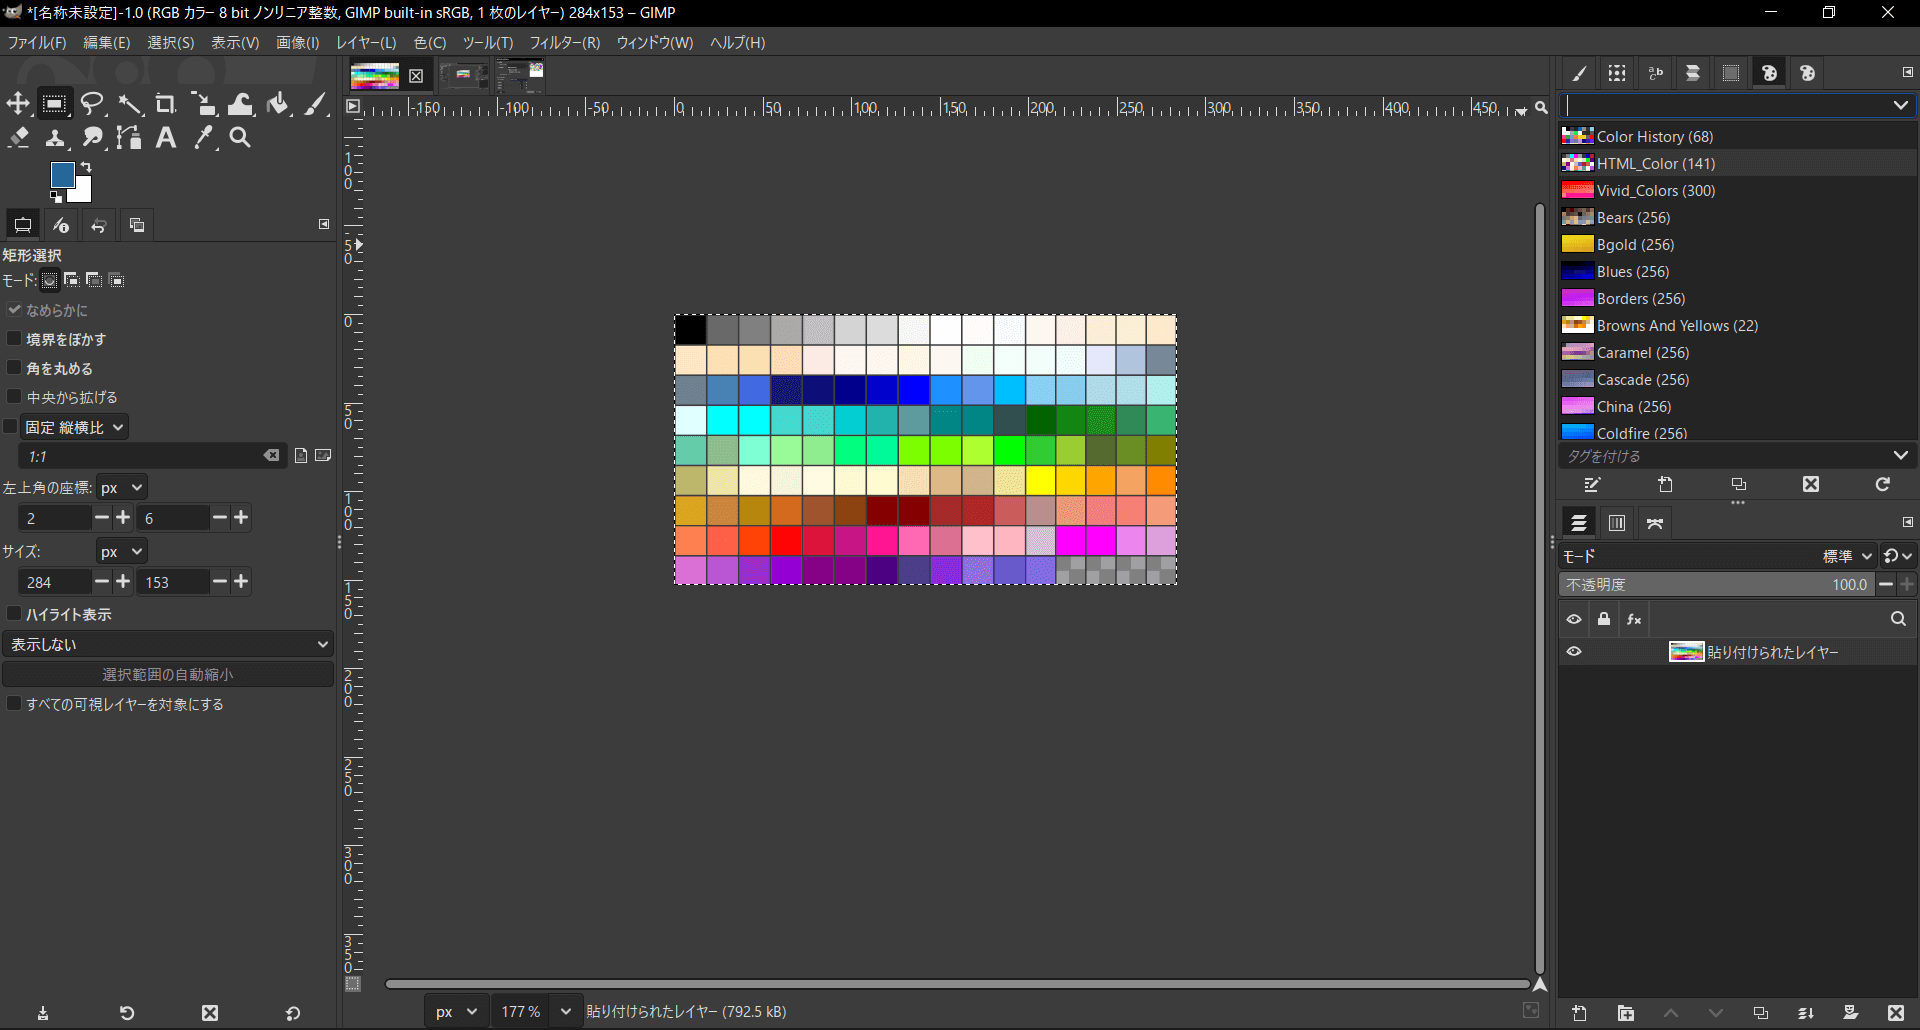This screenshot has width=1920, height=1030.
Task: Select the Rectangle Select tool
Action: [54, 104]
